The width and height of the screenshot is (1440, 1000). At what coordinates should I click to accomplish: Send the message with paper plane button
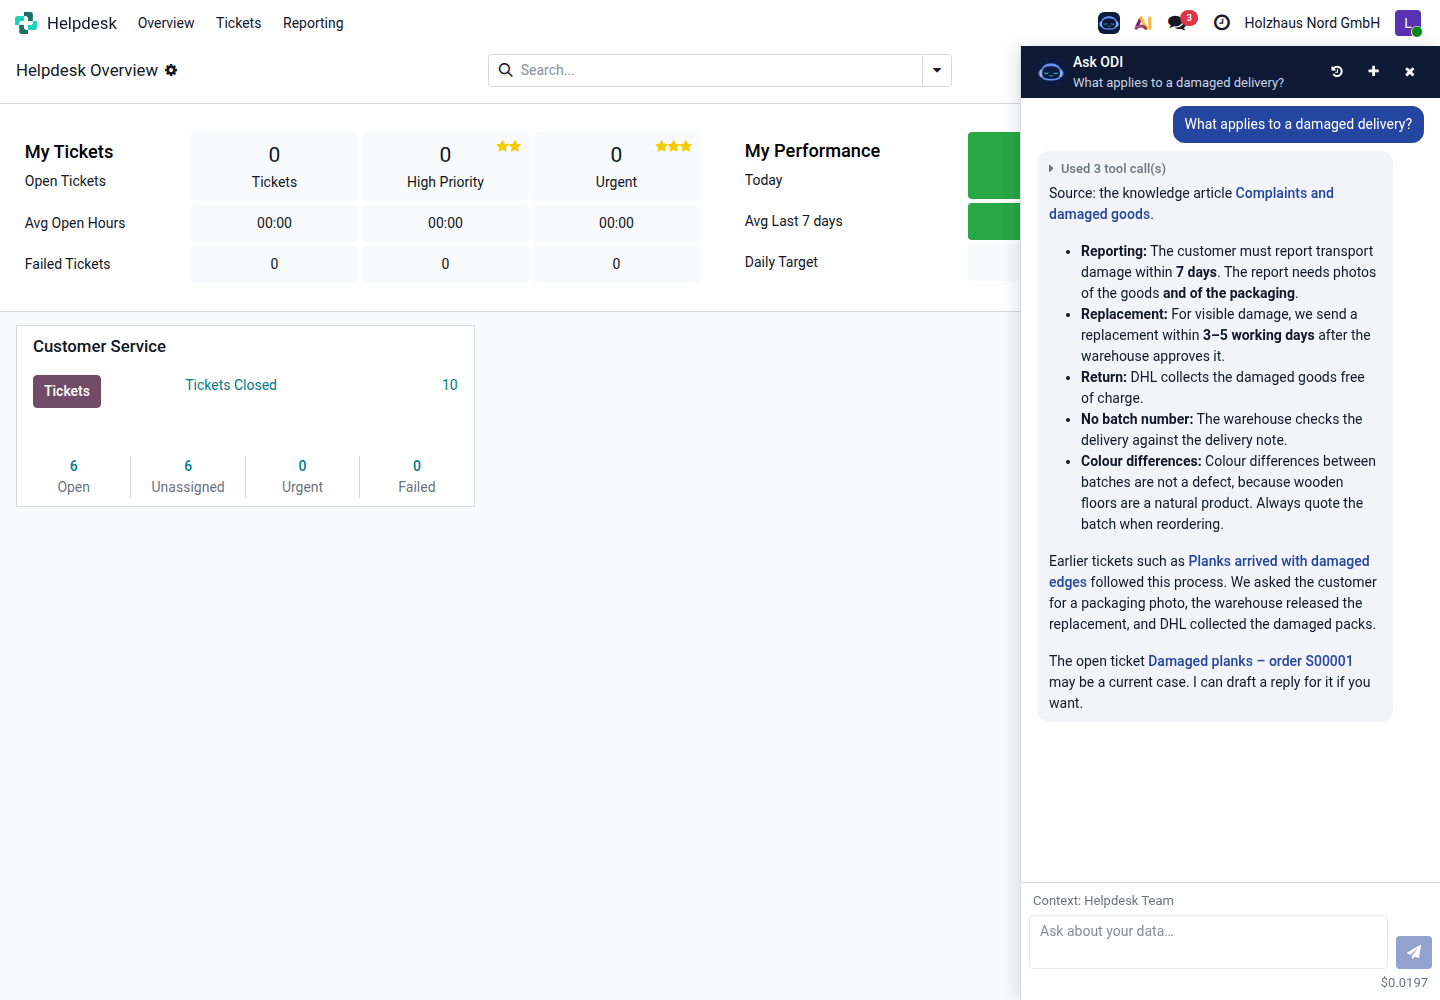click(1414, 952)
